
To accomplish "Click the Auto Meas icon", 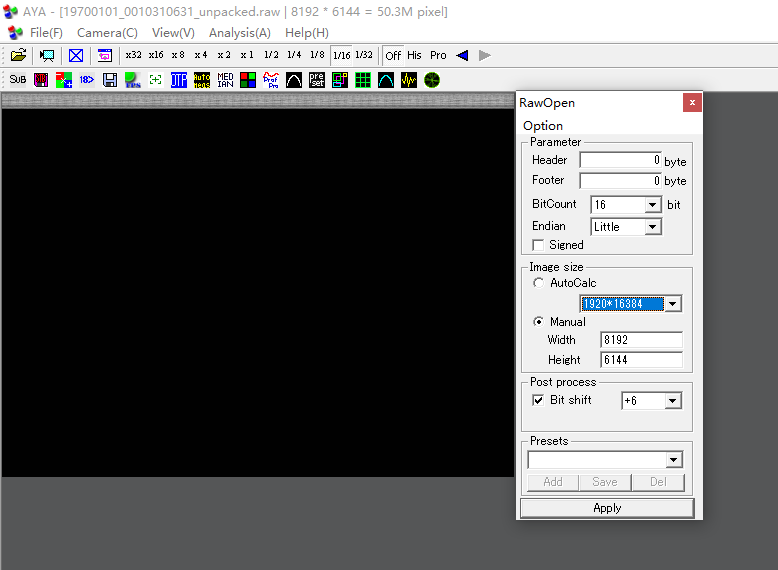I will click(201, 80).
